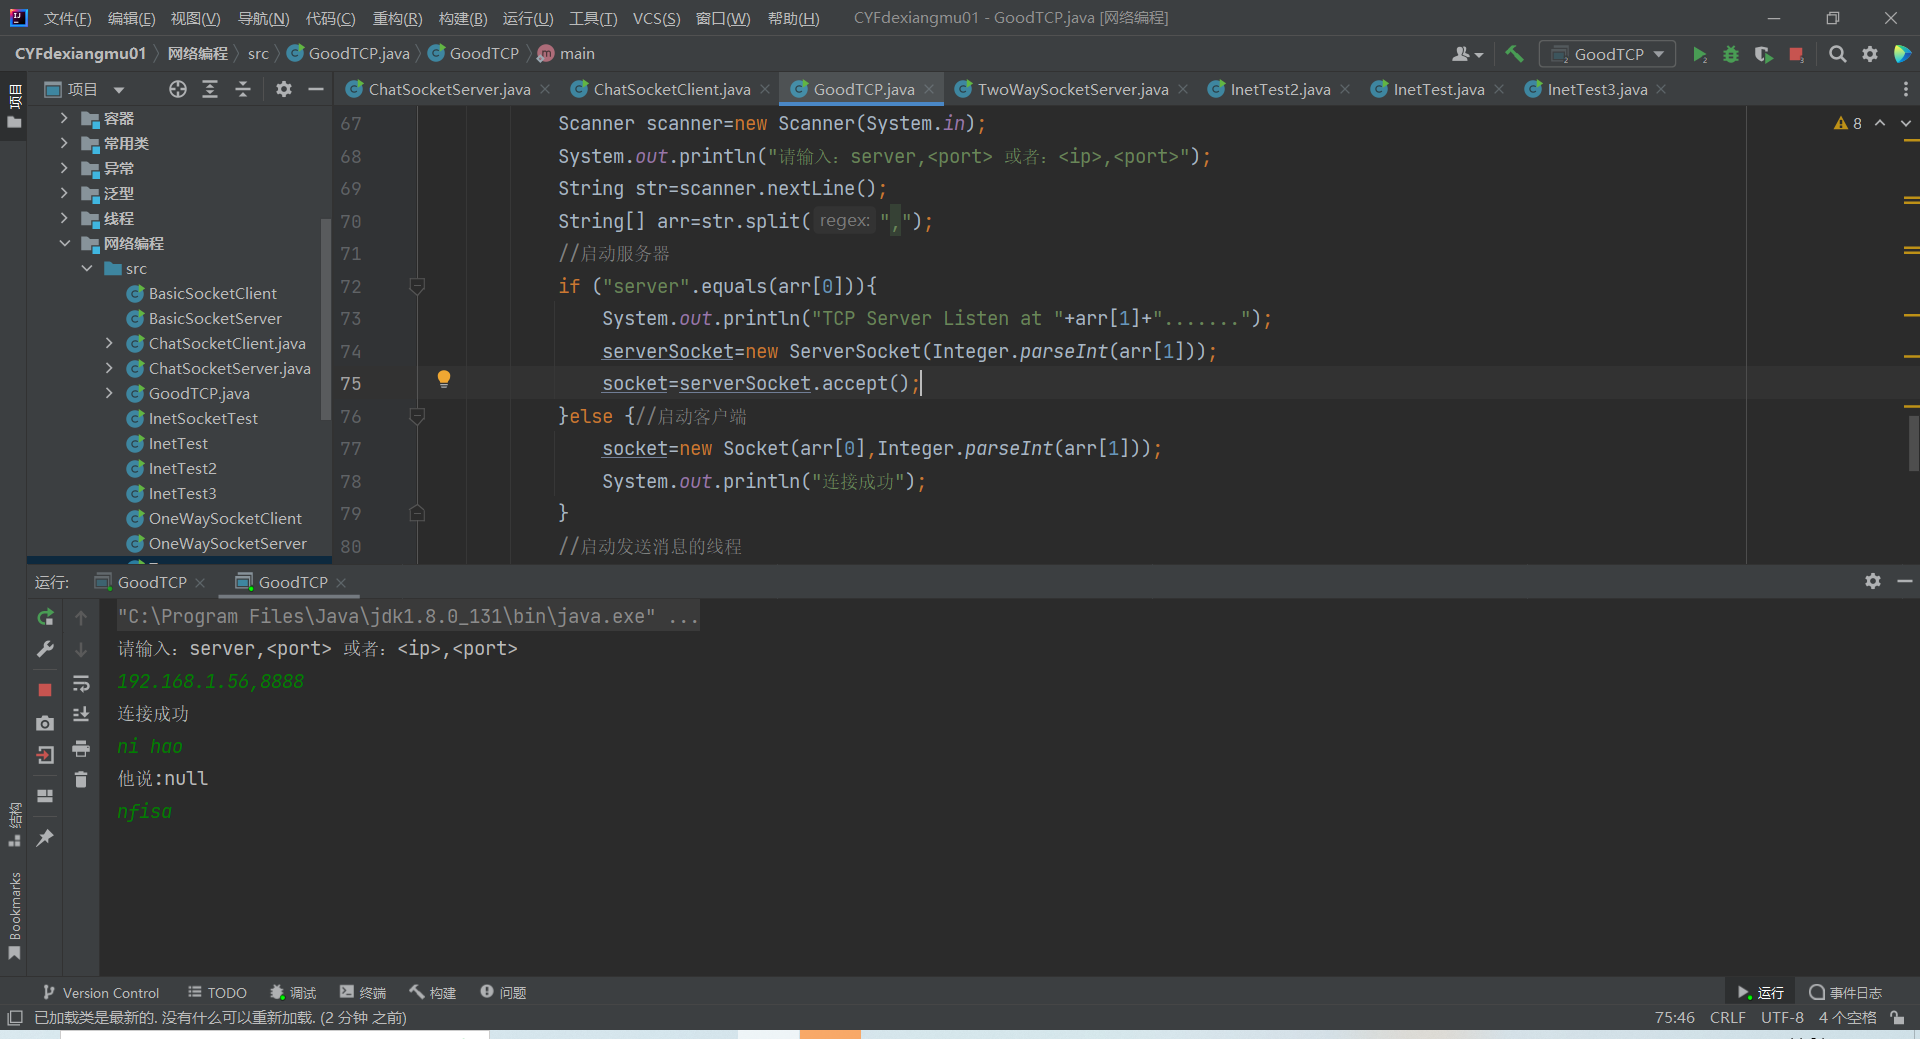Print the console output
The width and height of the screenshot is (1920, 1039).
tap(81, 749)
